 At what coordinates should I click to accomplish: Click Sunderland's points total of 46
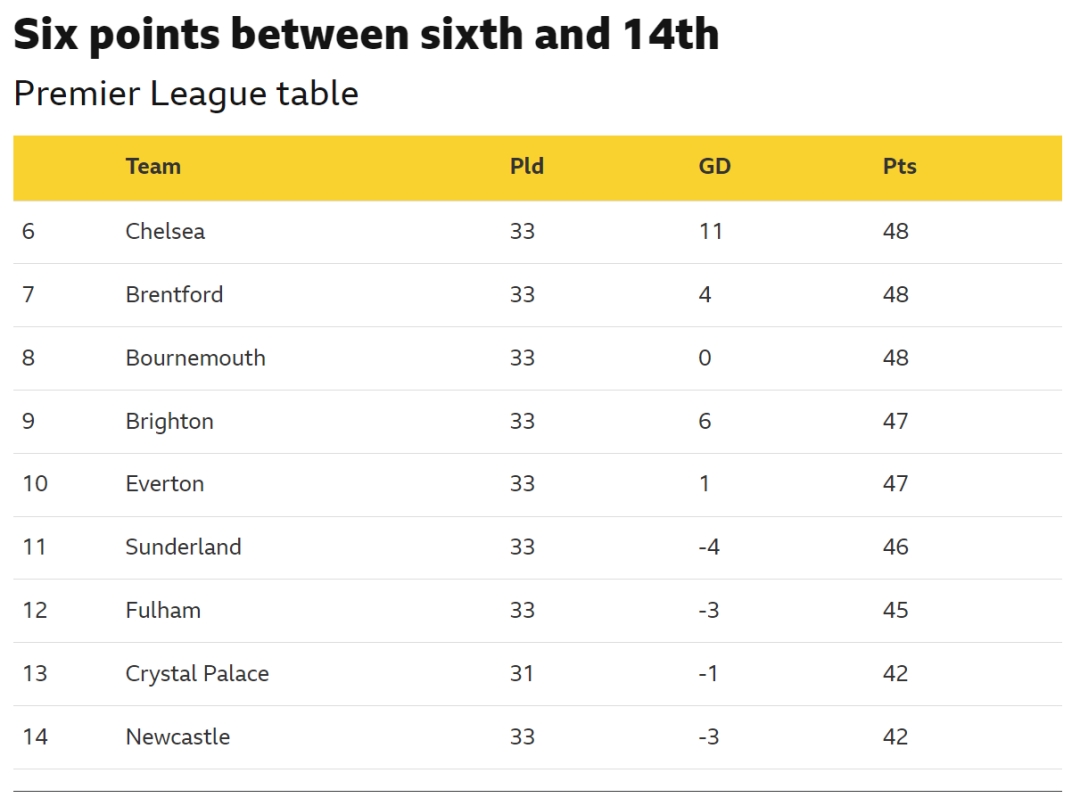895,547
